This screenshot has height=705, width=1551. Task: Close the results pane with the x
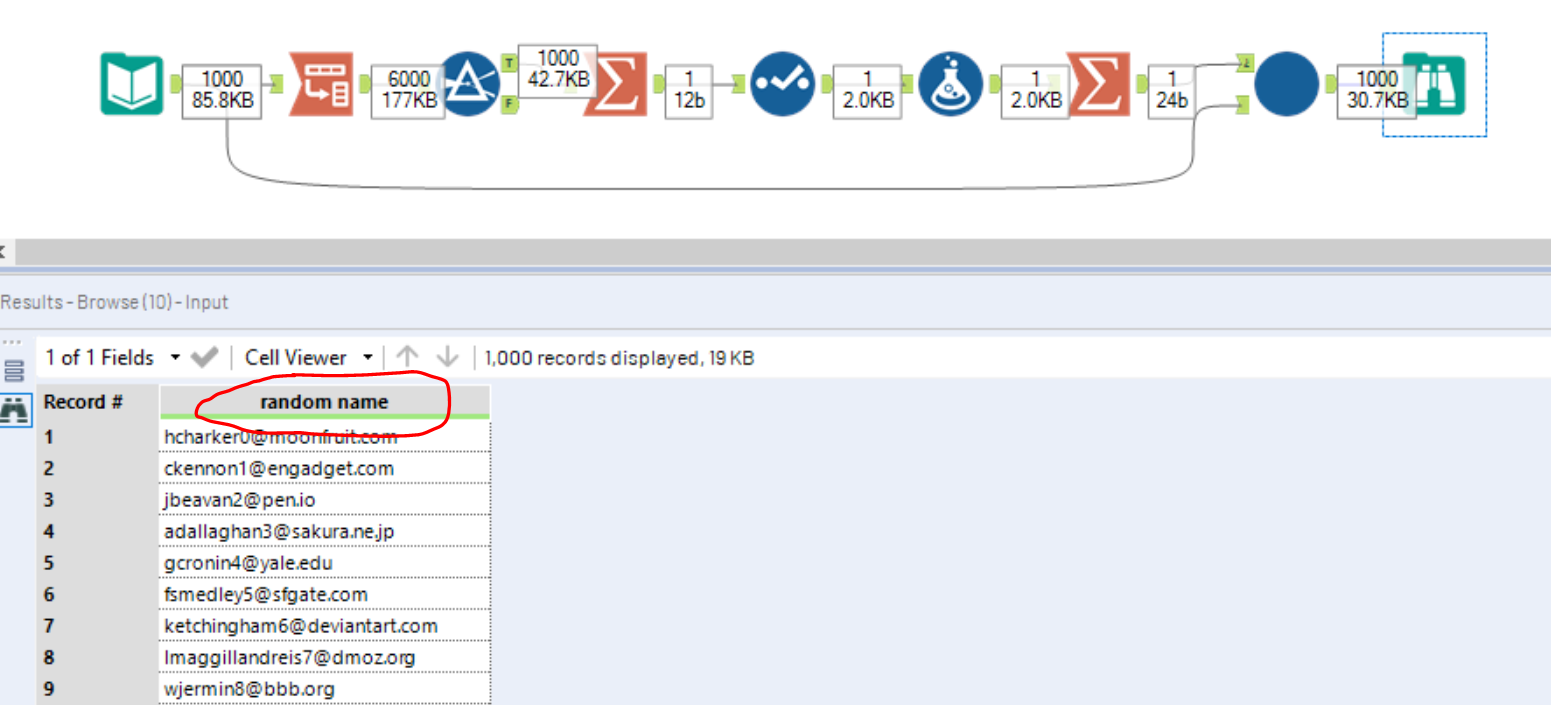pos(5,252)
